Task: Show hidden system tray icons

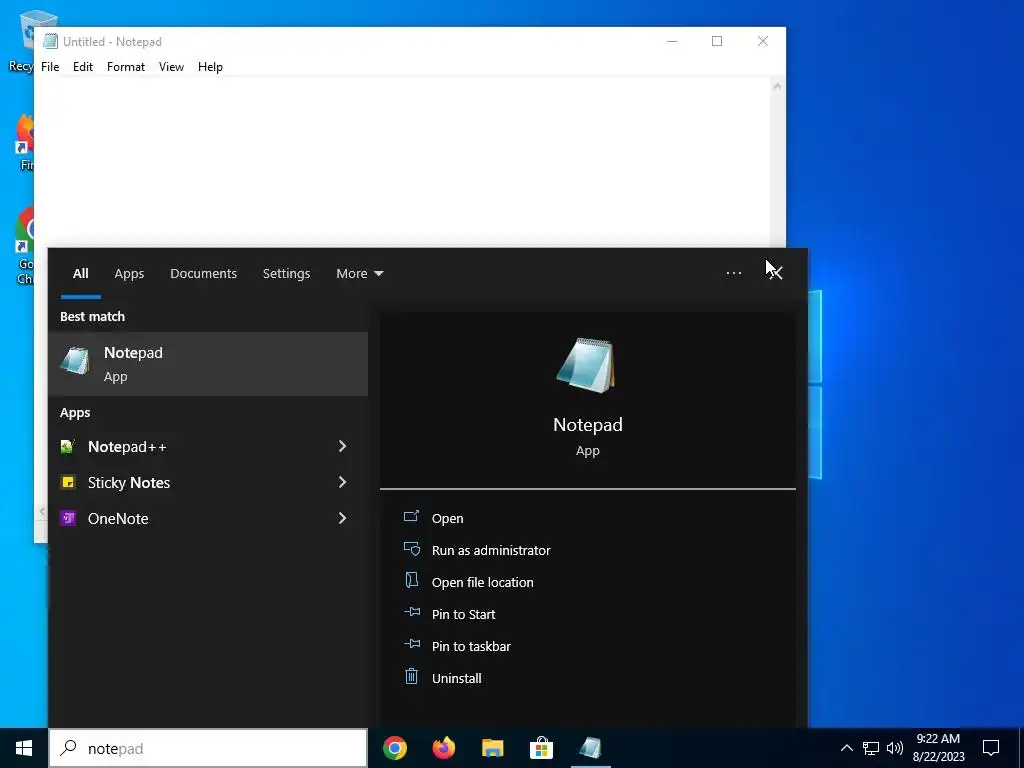Action: (x=846, y=748)
